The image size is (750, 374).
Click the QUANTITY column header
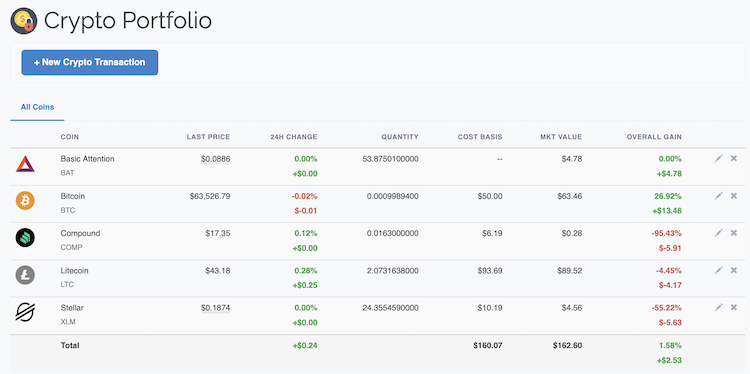tap(400, 137)
